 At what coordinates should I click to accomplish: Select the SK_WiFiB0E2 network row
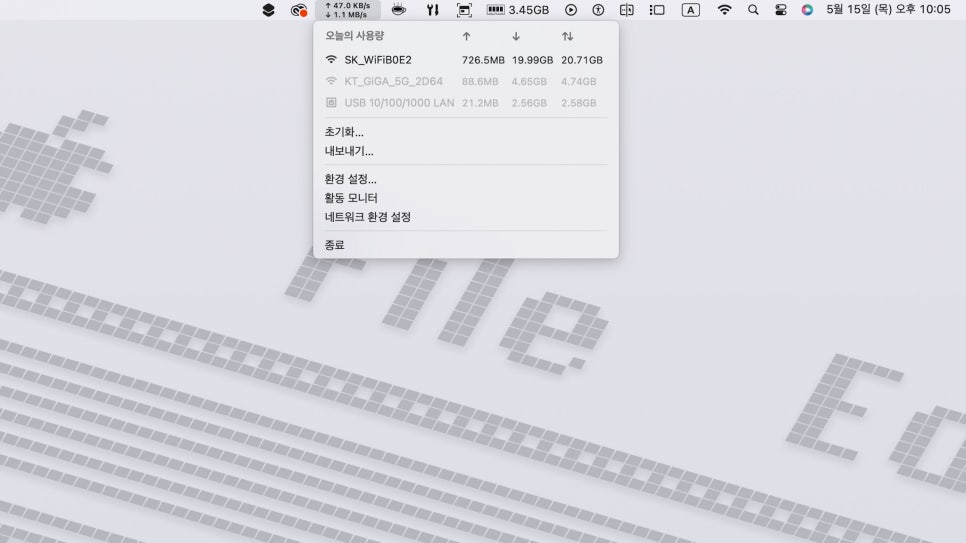pos(466,60)
